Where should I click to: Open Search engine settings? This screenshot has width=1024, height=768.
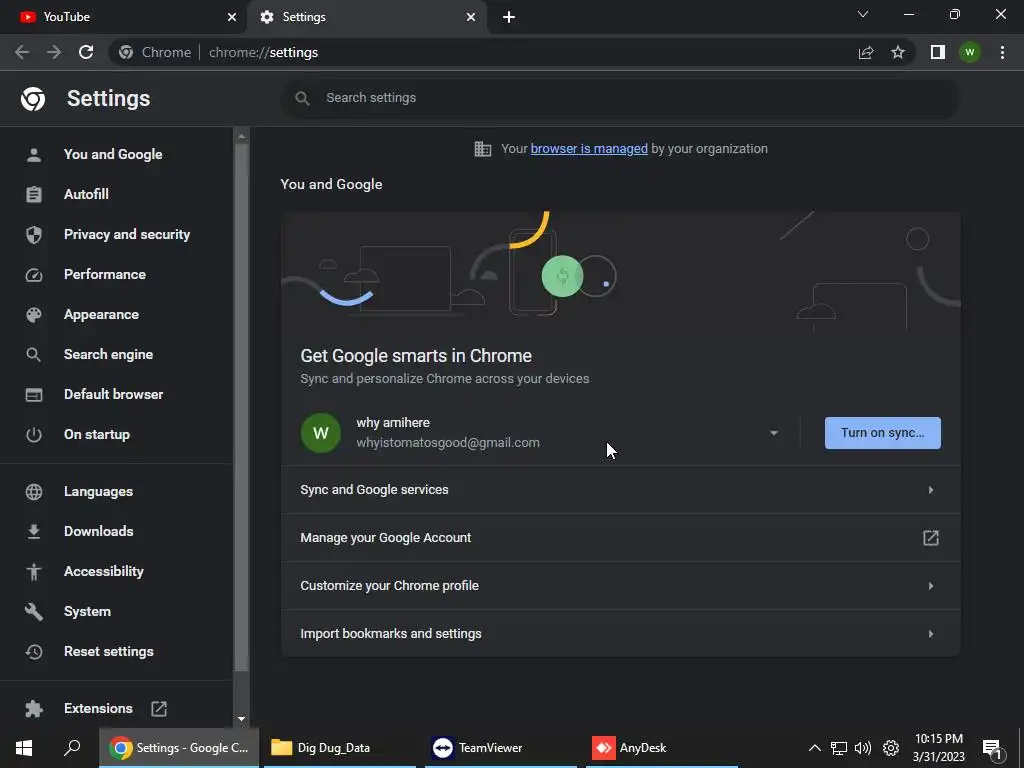tap(108, 354)
